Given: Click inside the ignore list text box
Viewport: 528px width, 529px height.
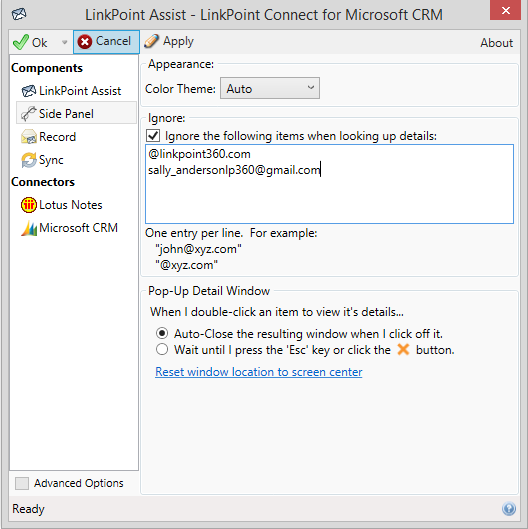Looking at the screenshot, I should click(329, 184).
